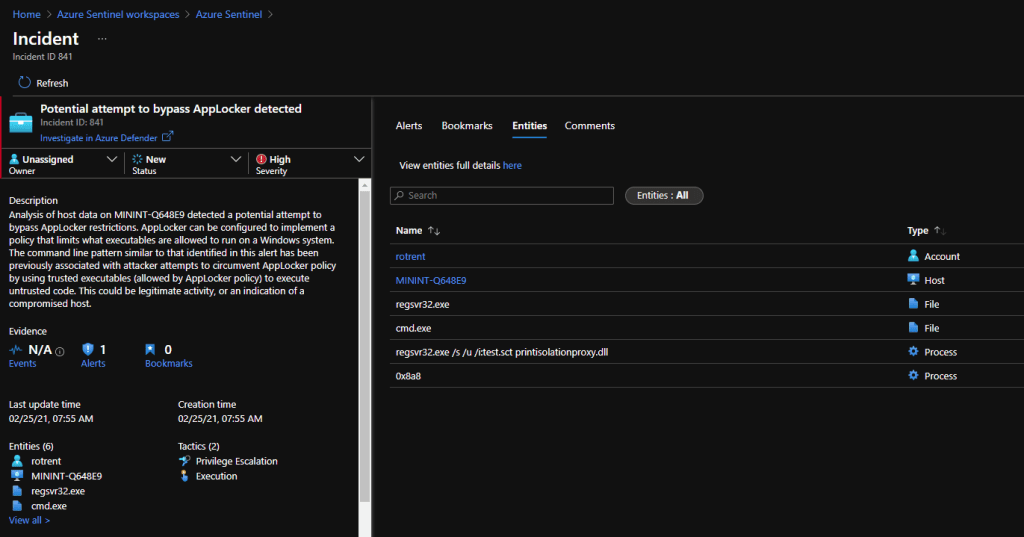This screenshot has height=537, width=1024.
Task: Click the Execution tactic icon
Action: tap(184, 476)
